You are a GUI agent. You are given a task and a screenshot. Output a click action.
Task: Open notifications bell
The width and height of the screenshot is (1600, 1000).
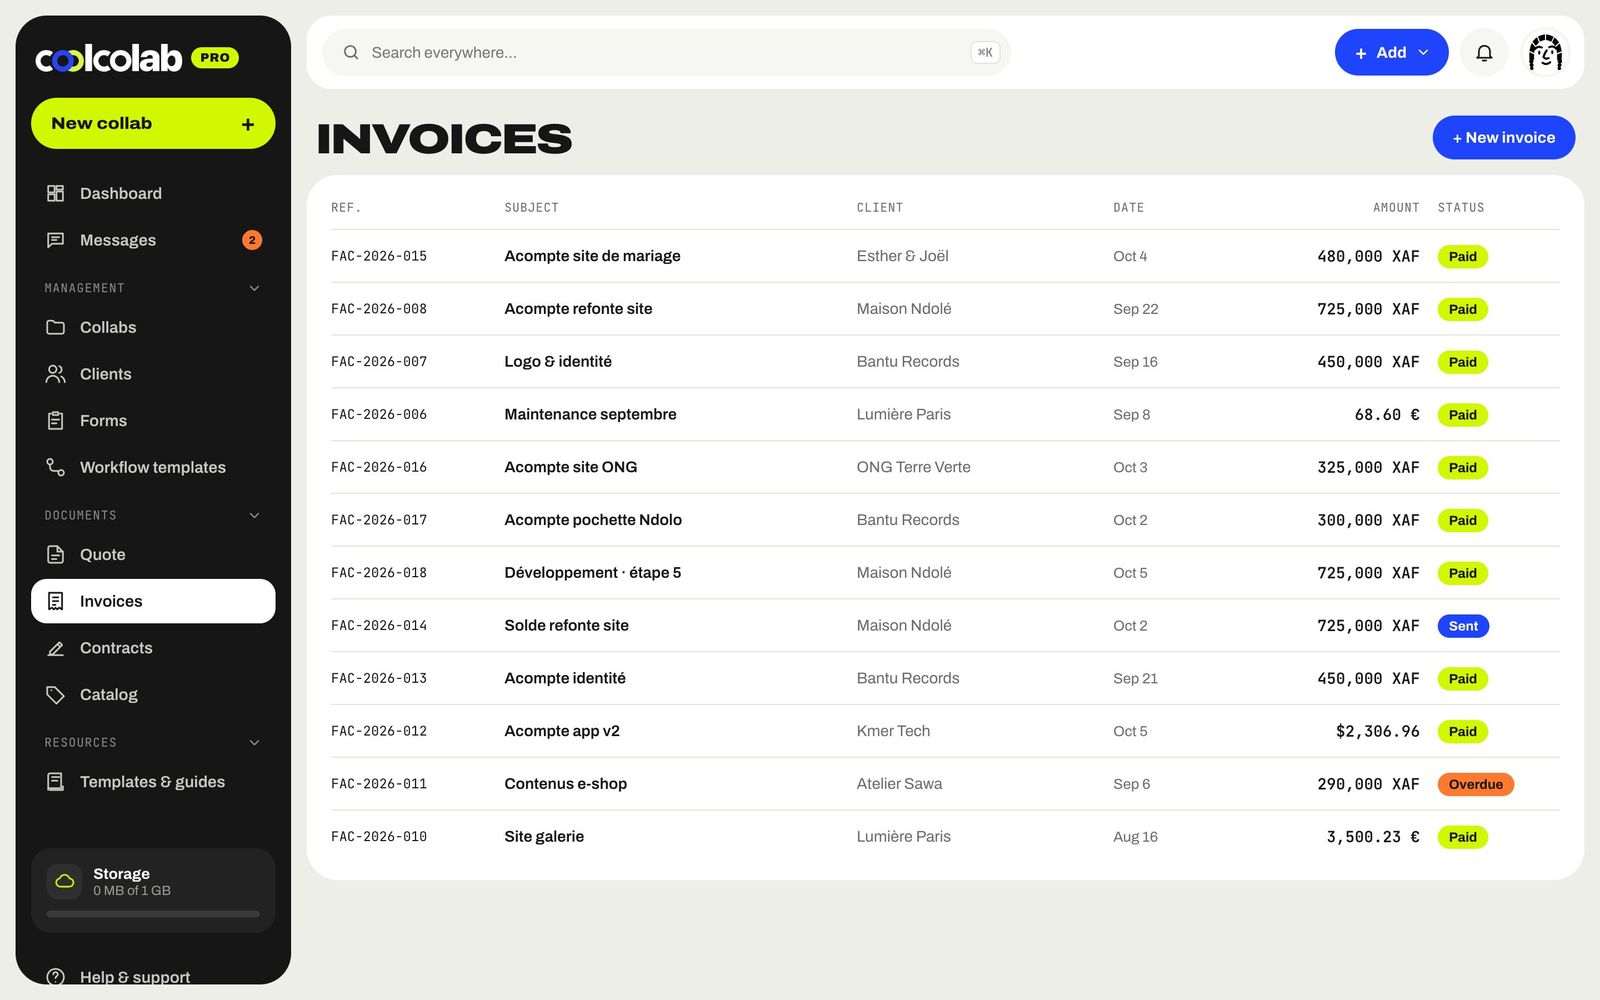pyautogui.click(x=1484, y=53)
